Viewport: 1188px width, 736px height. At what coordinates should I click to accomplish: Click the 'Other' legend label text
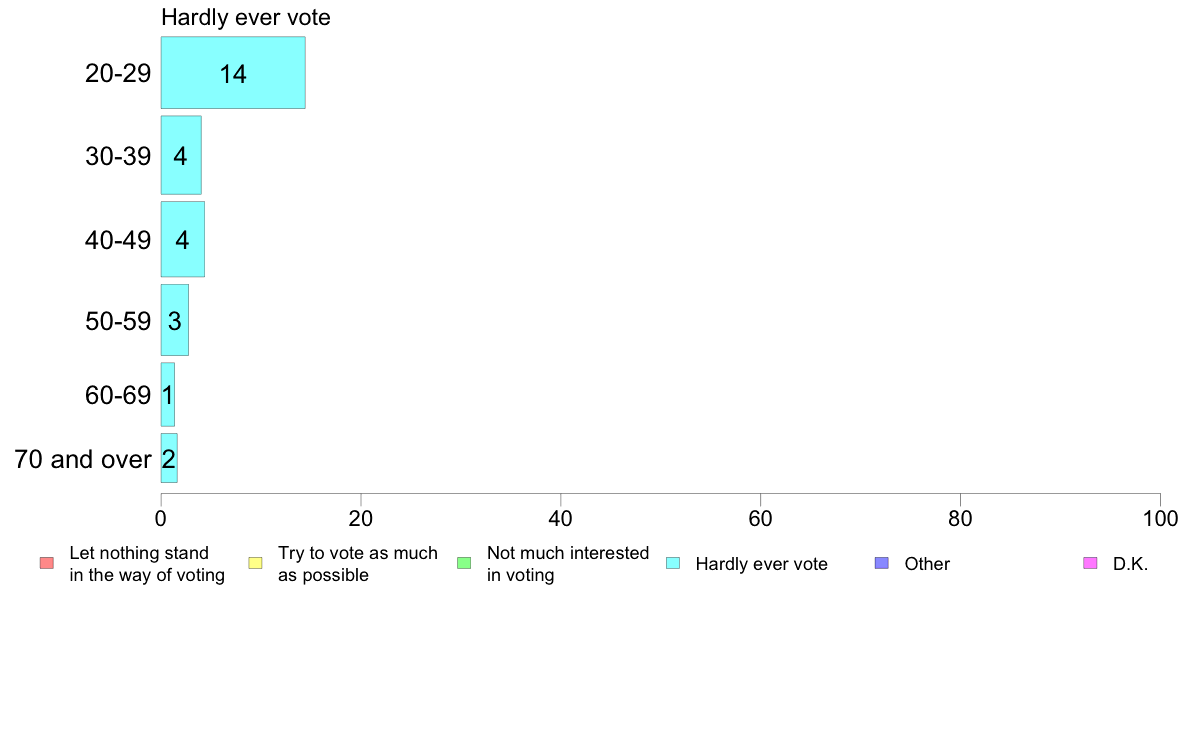pos(927,564)
